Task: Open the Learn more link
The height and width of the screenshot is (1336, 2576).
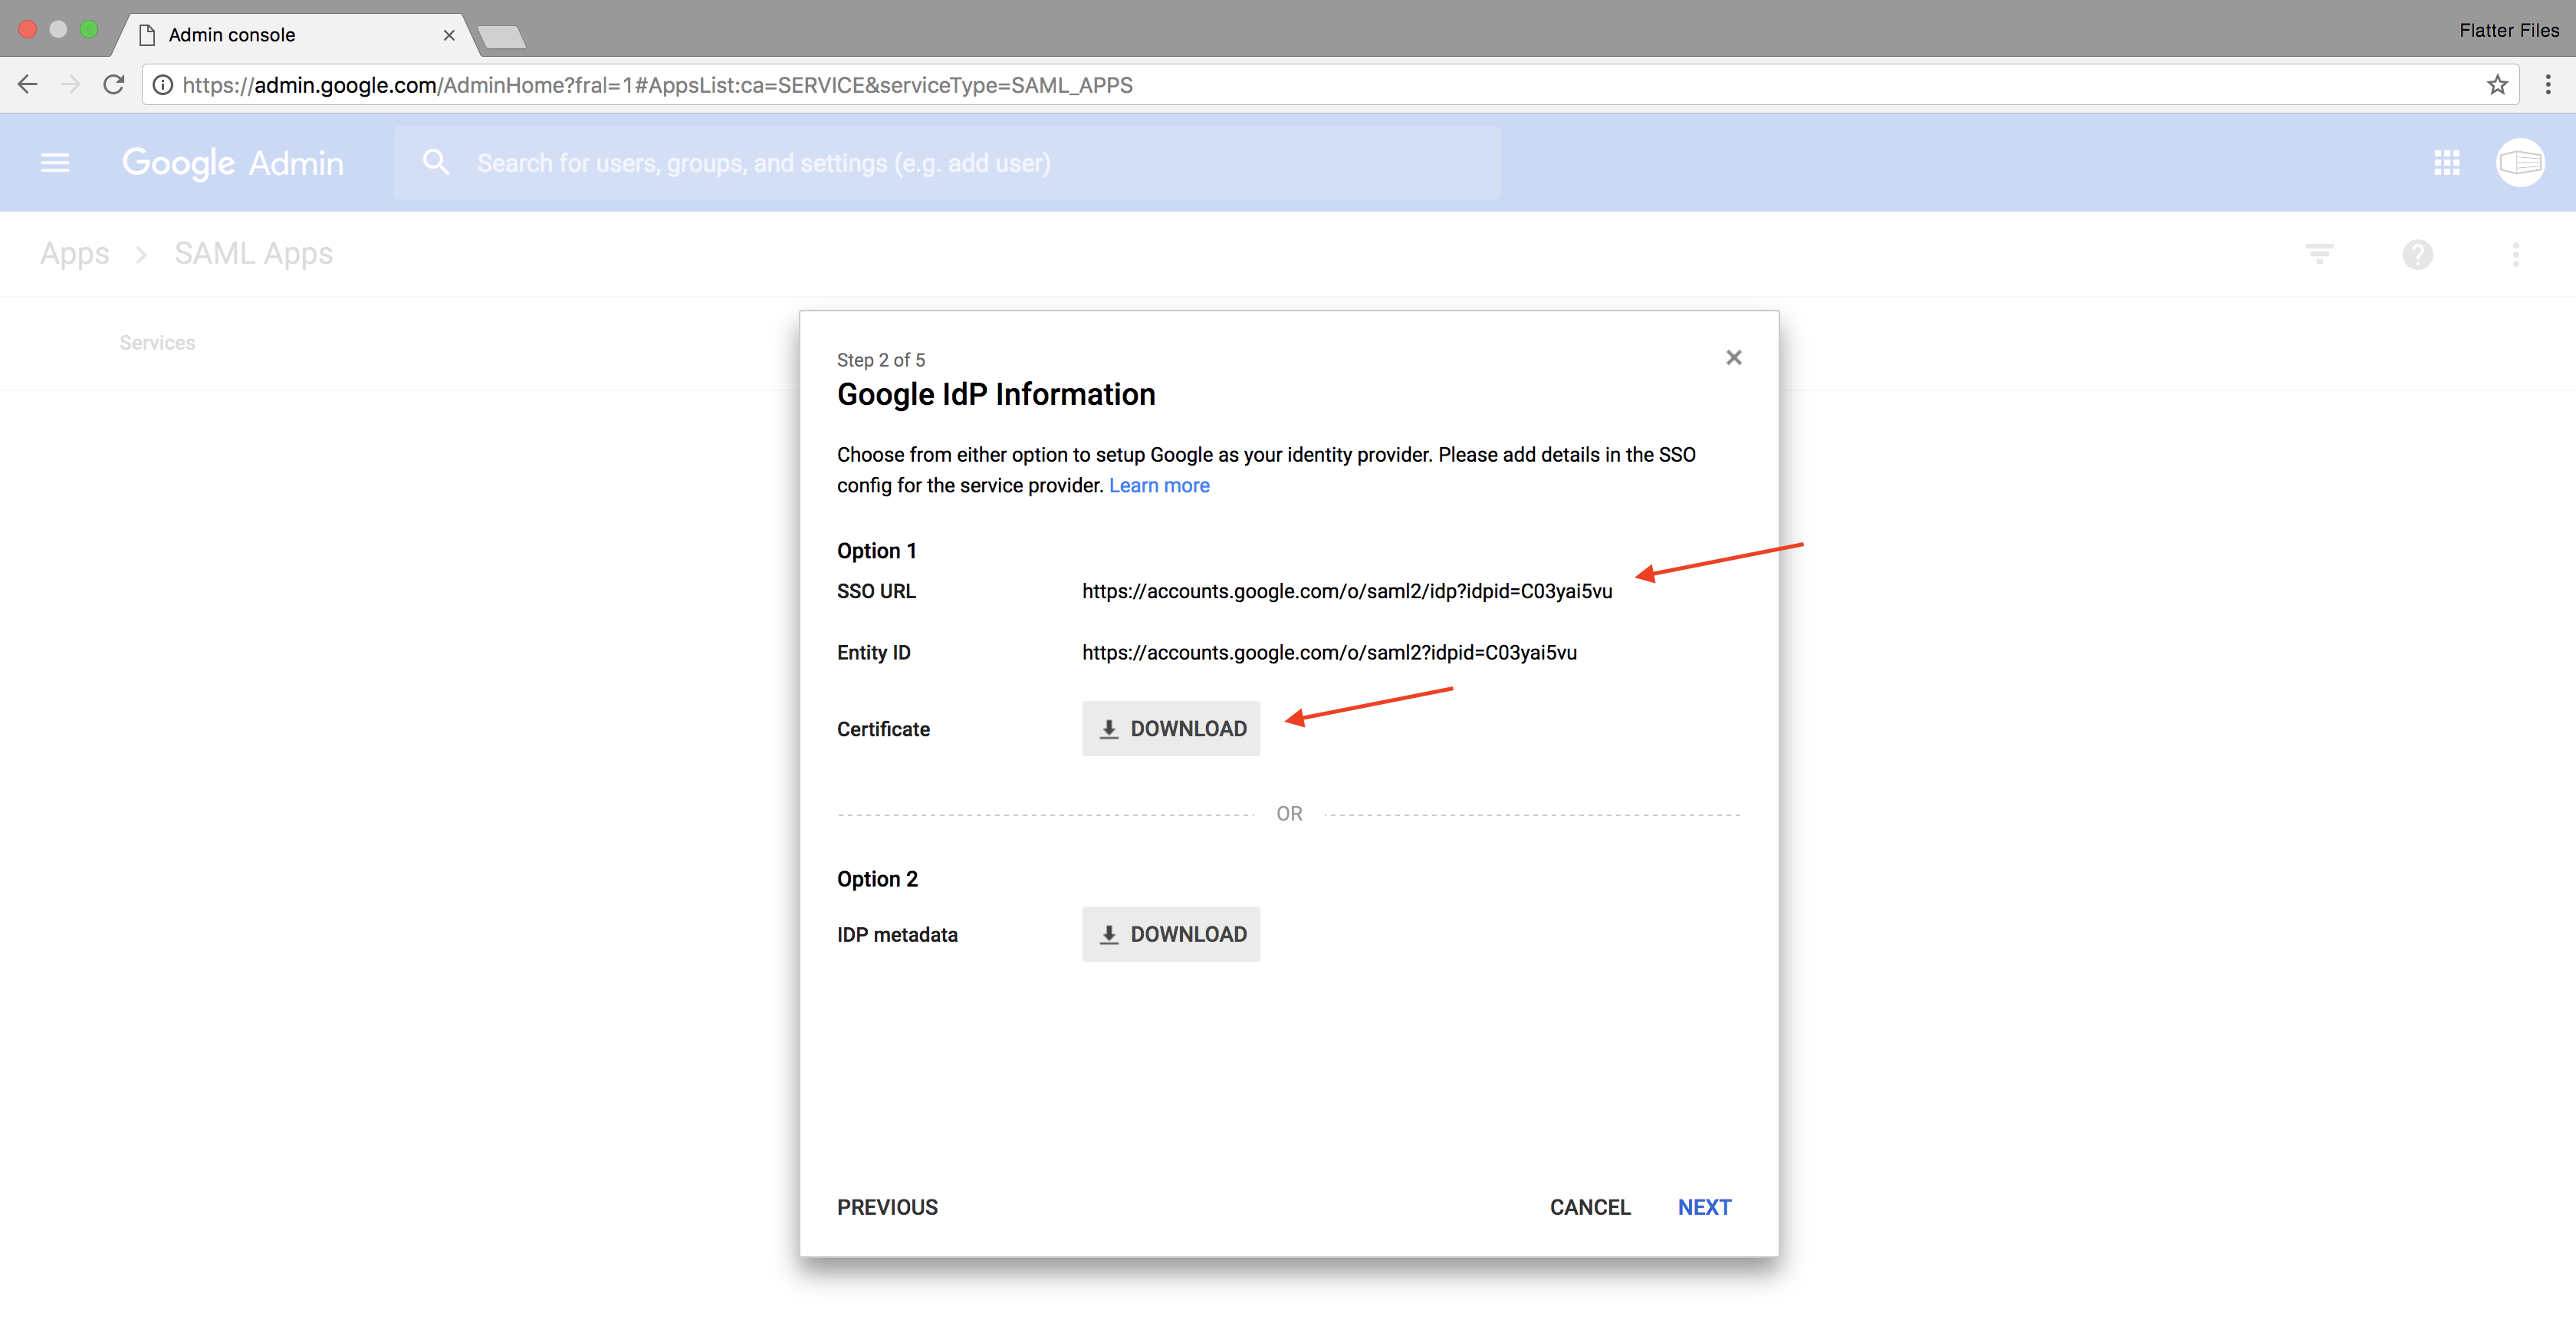Action: tap(1159, 485)
